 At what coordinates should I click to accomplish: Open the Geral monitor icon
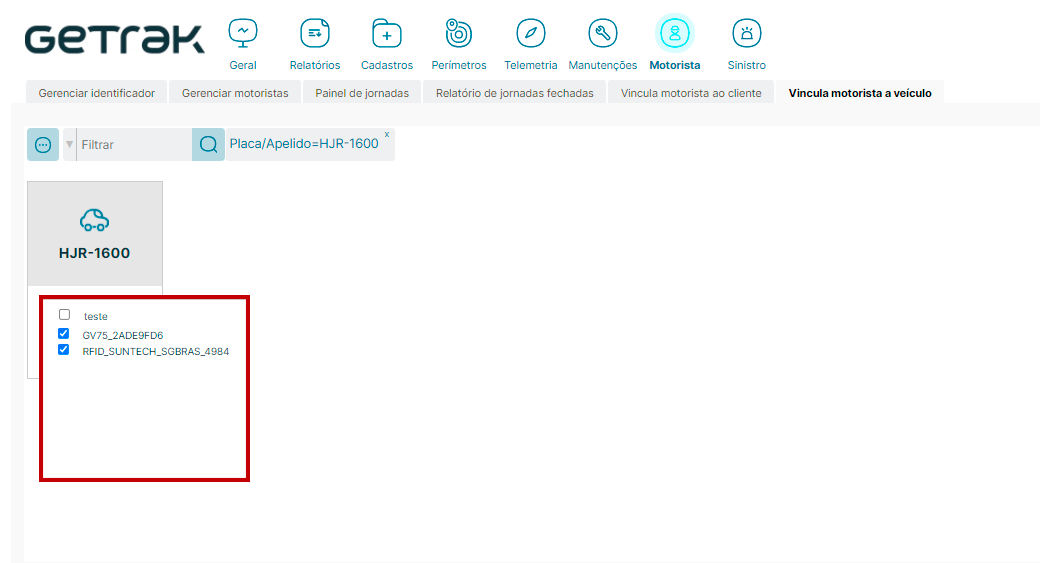(x=242, y=34)
